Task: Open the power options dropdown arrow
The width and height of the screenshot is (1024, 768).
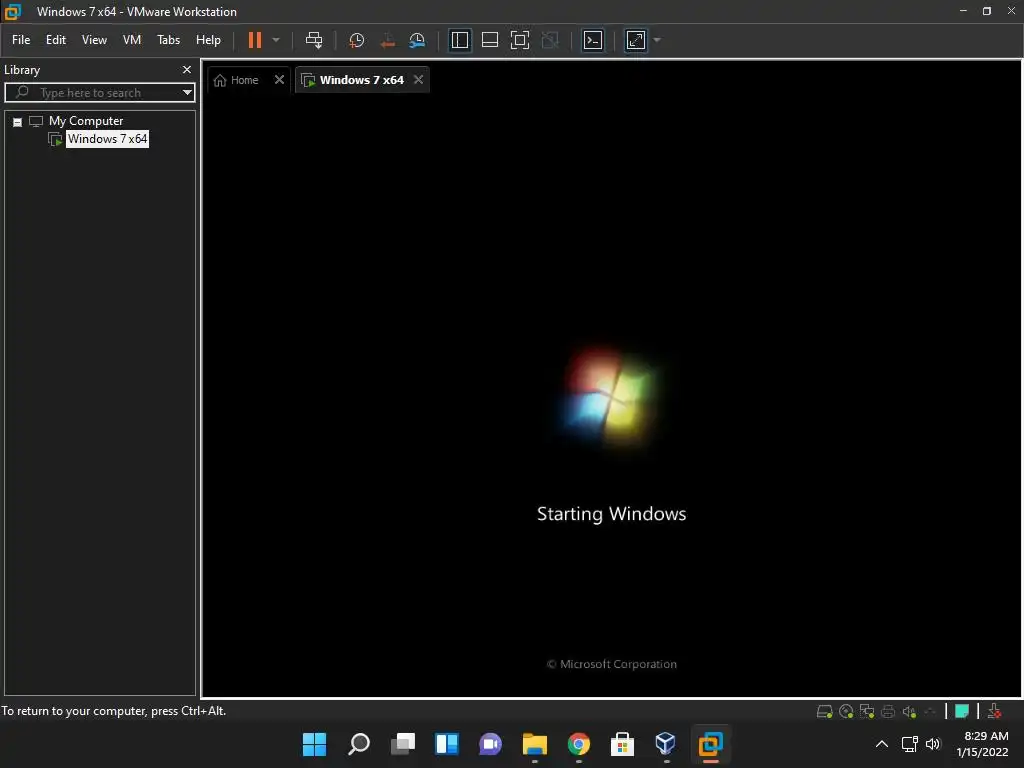Action: point(276,40)
